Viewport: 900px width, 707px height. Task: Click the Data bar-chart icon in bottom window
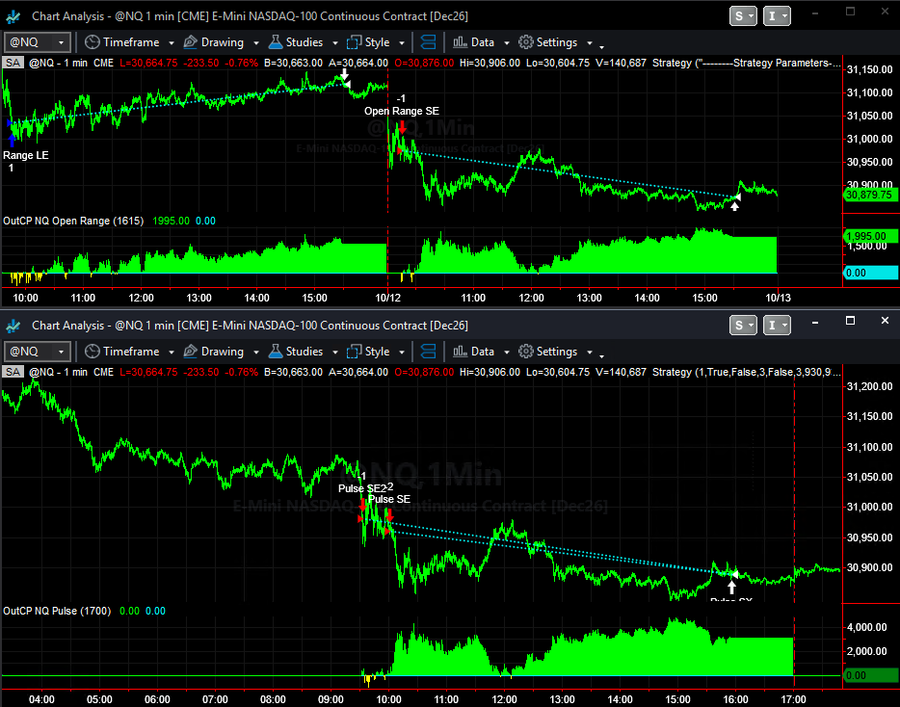[x=460, y=352]
